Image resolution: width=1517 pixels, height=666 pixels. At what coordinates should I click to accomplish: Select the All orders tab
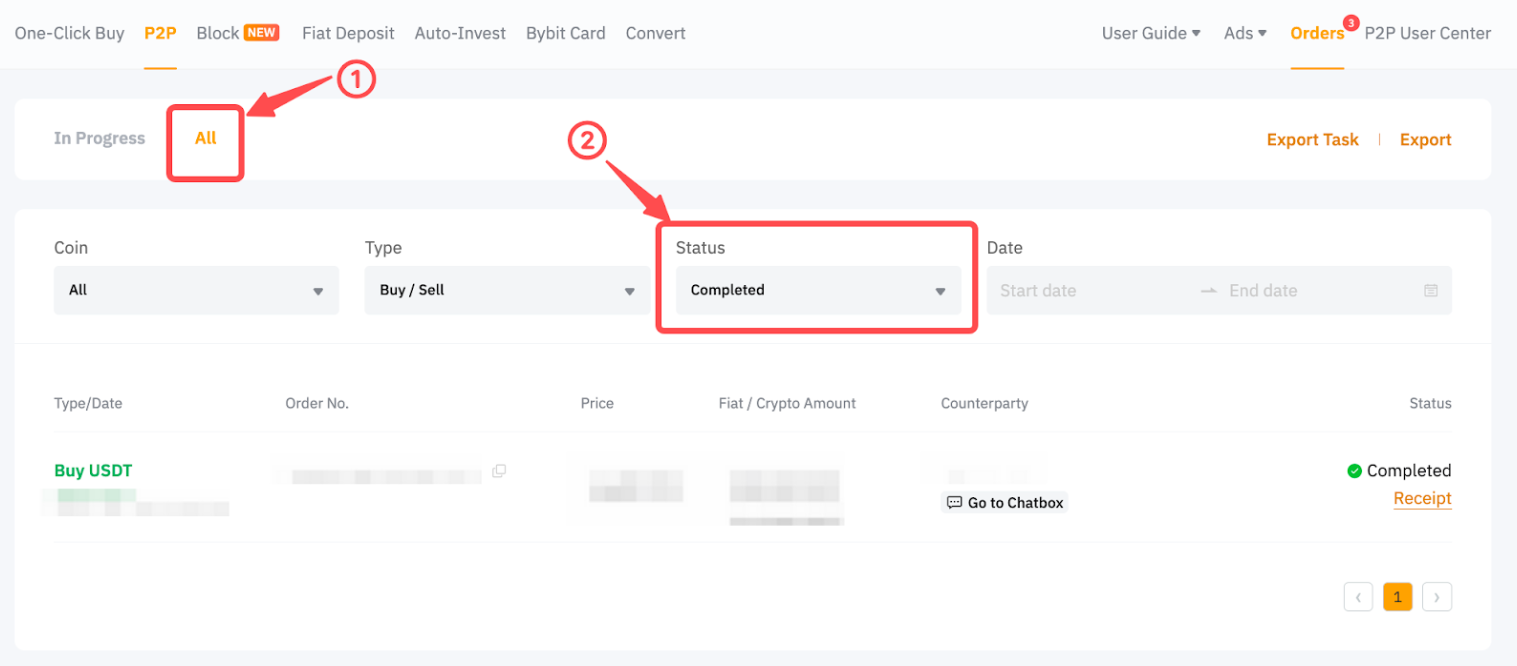tap(206, 138)
